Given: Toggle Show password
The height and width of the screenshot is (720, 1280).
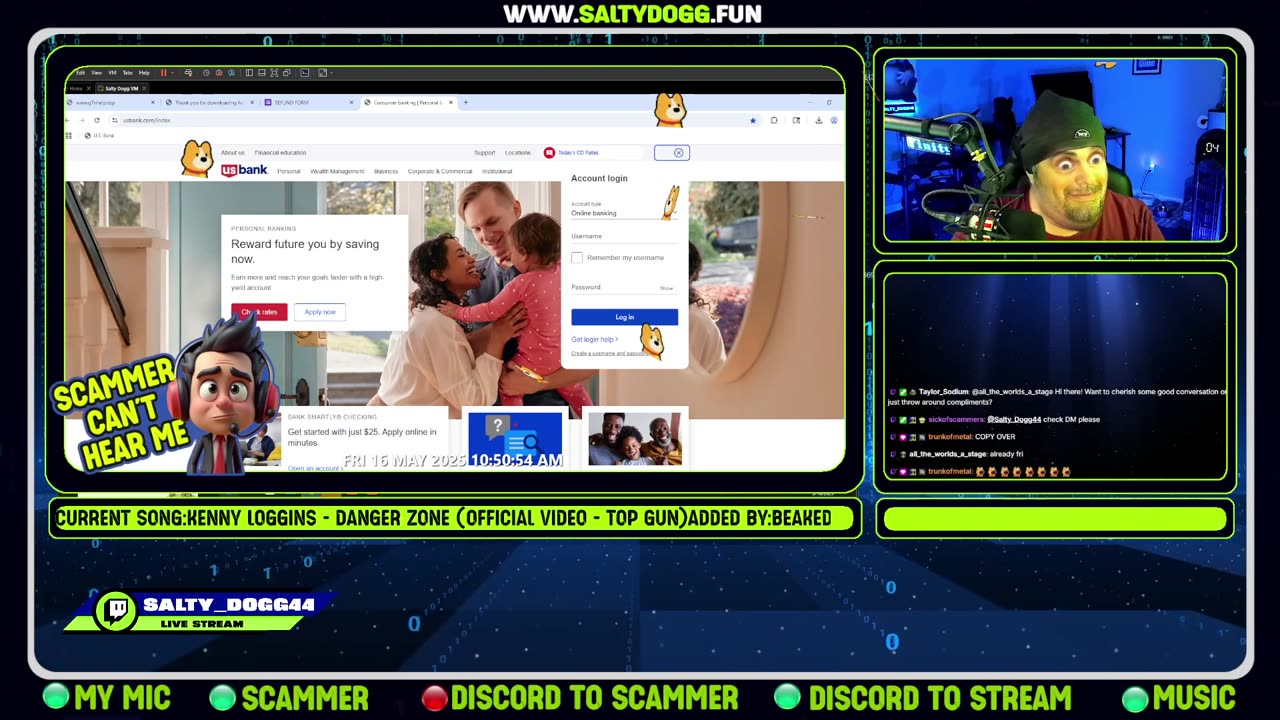Looking at the screenshot, I should pos(666,288).
